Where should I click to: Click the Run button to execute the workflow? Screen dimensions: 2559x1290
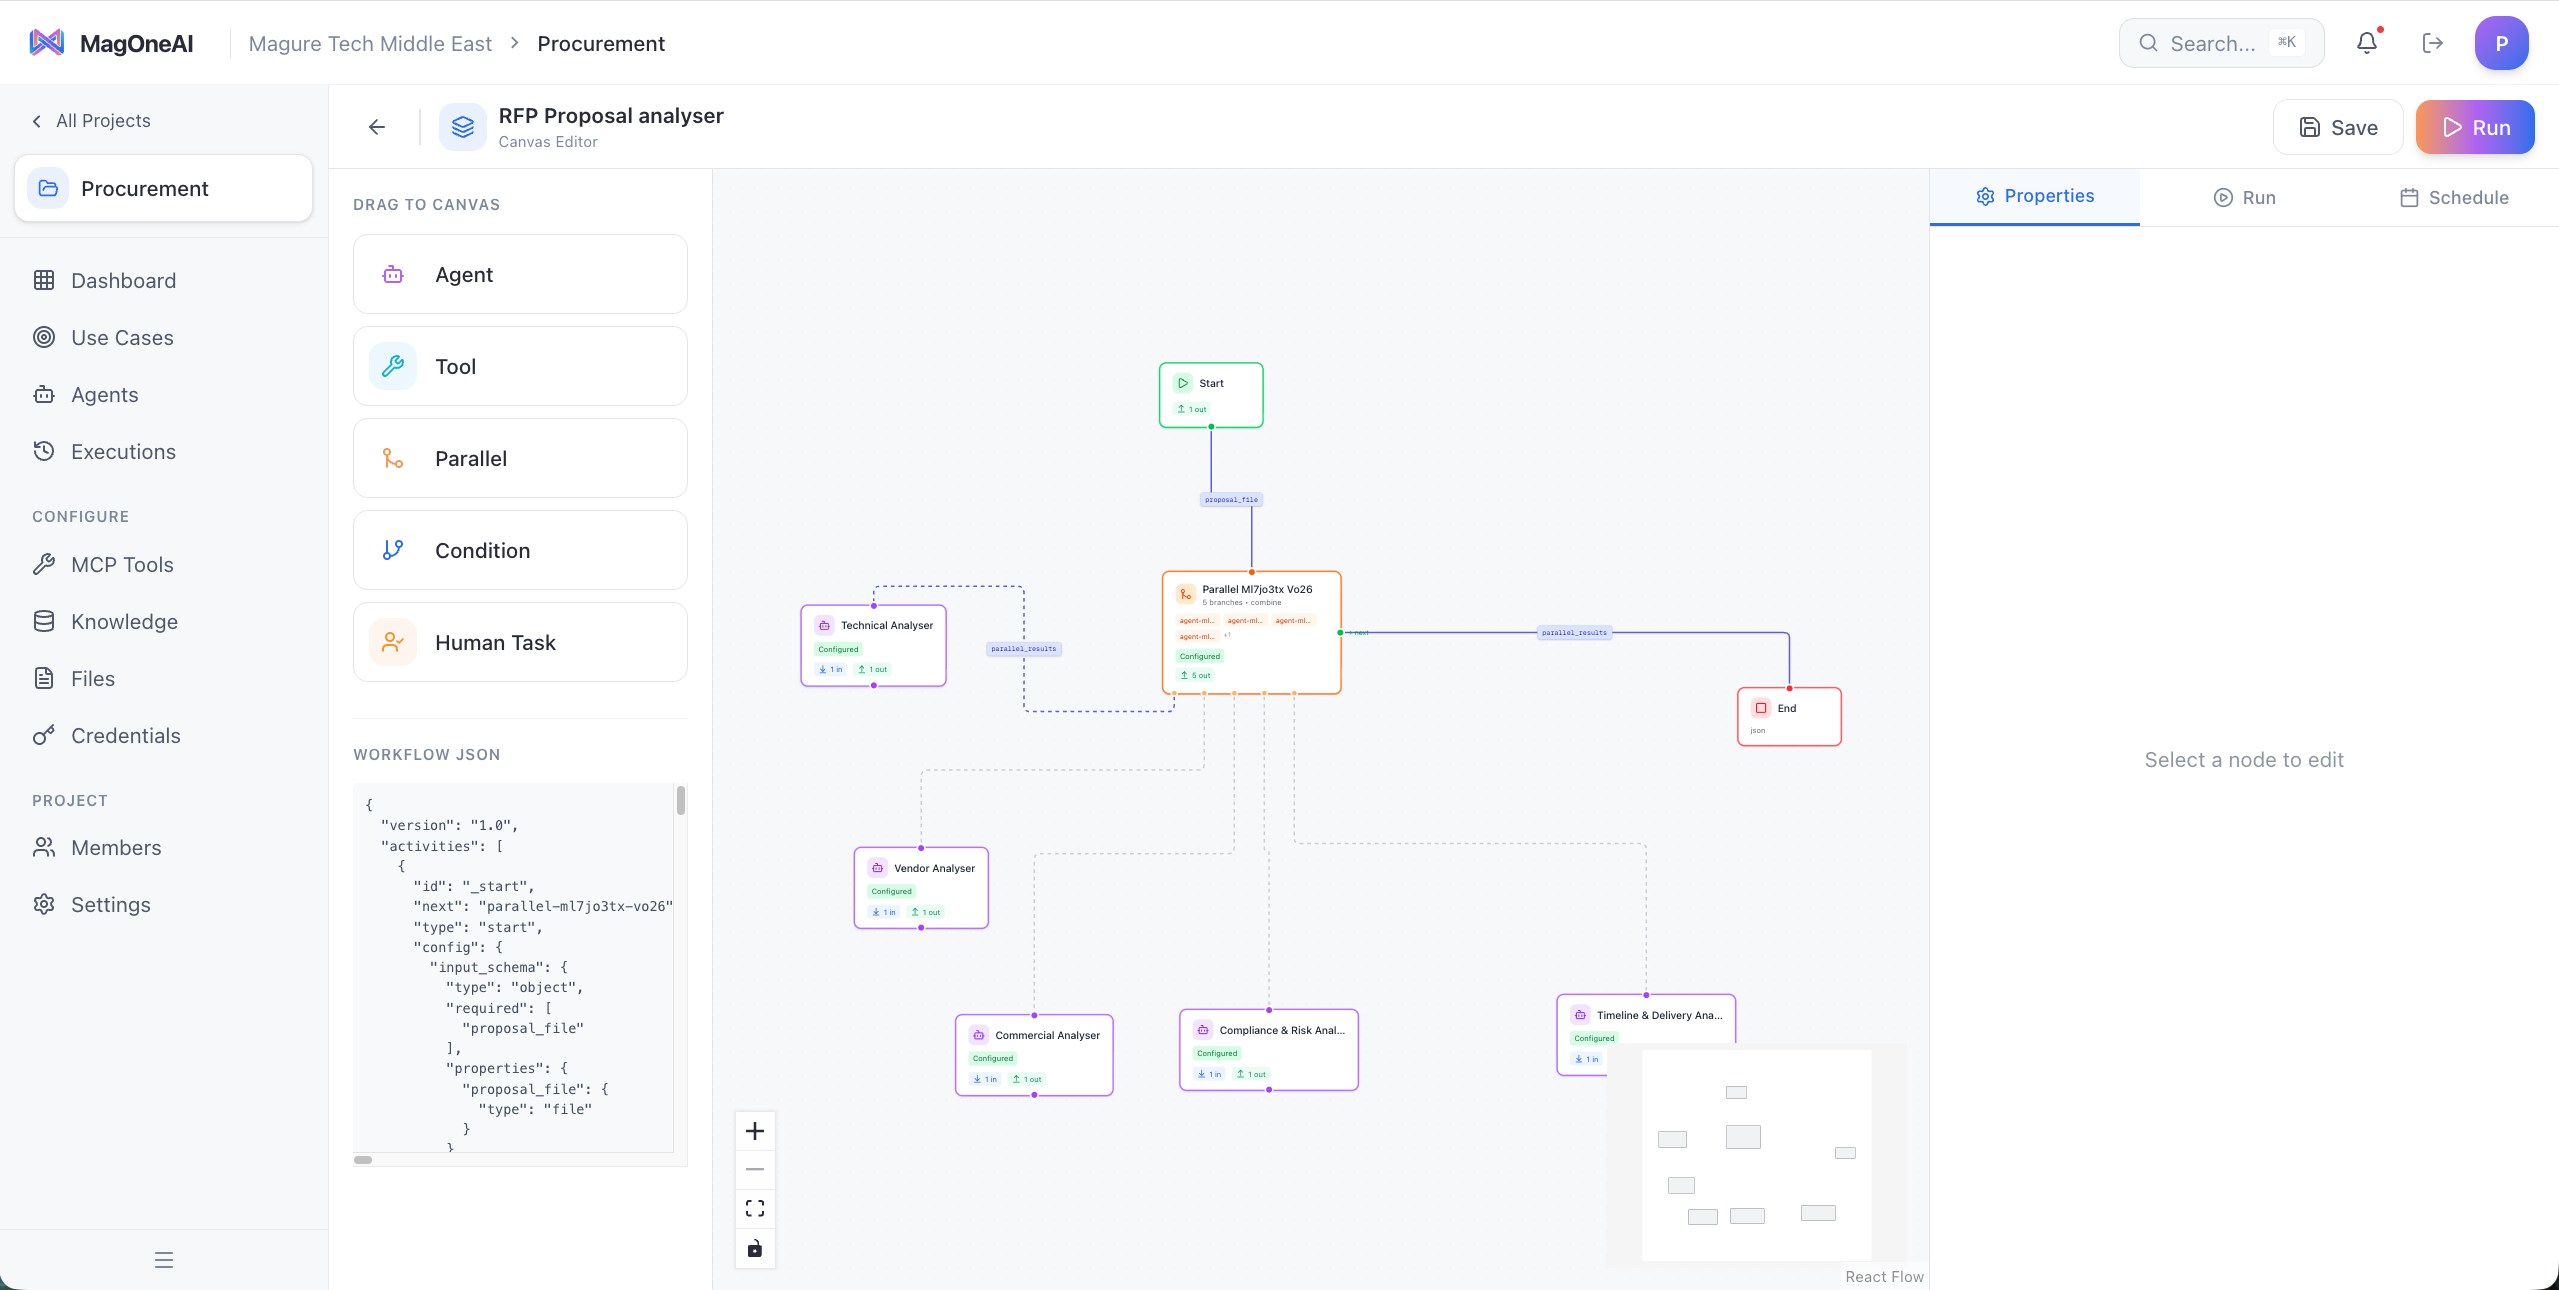point(2474,127)
